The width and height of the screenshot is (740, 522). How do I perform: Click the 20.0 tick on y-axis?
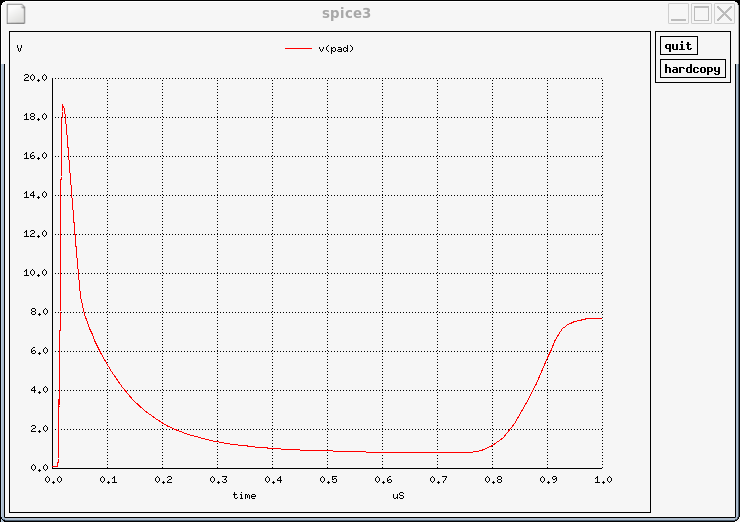coord(35,78)
